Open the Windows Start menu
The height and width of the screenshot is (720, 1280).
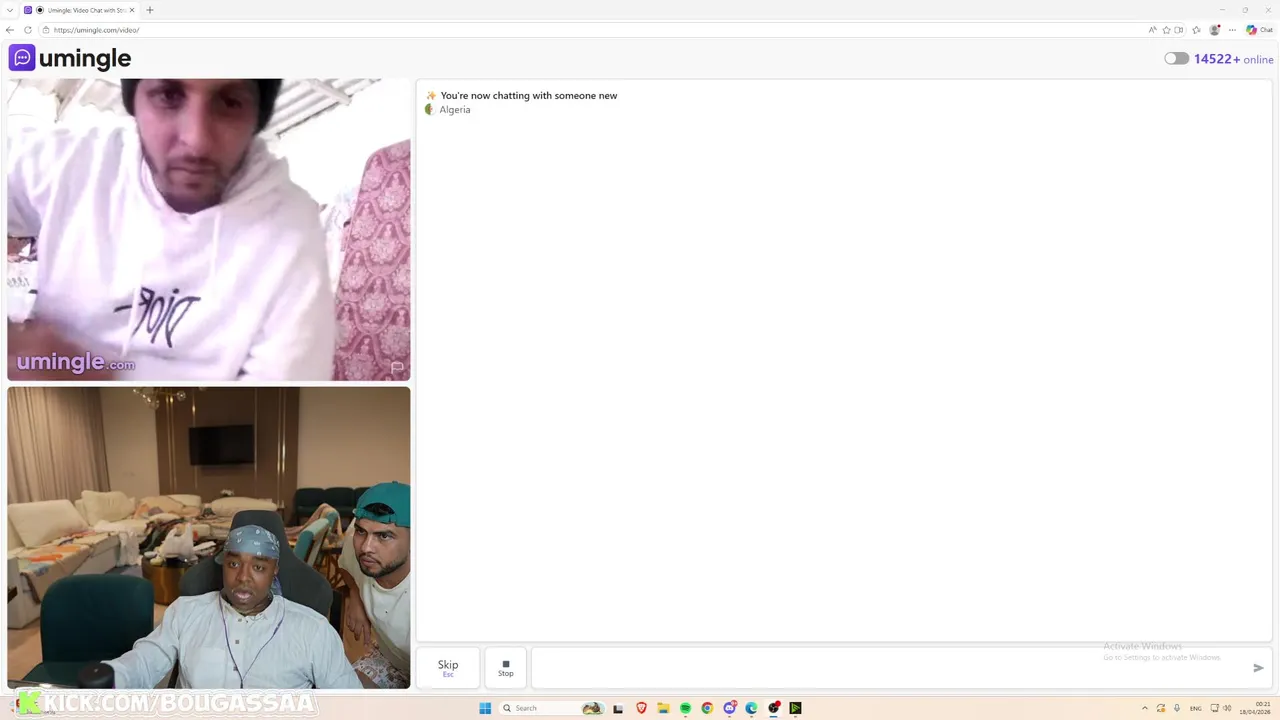(x=485, y=708)
